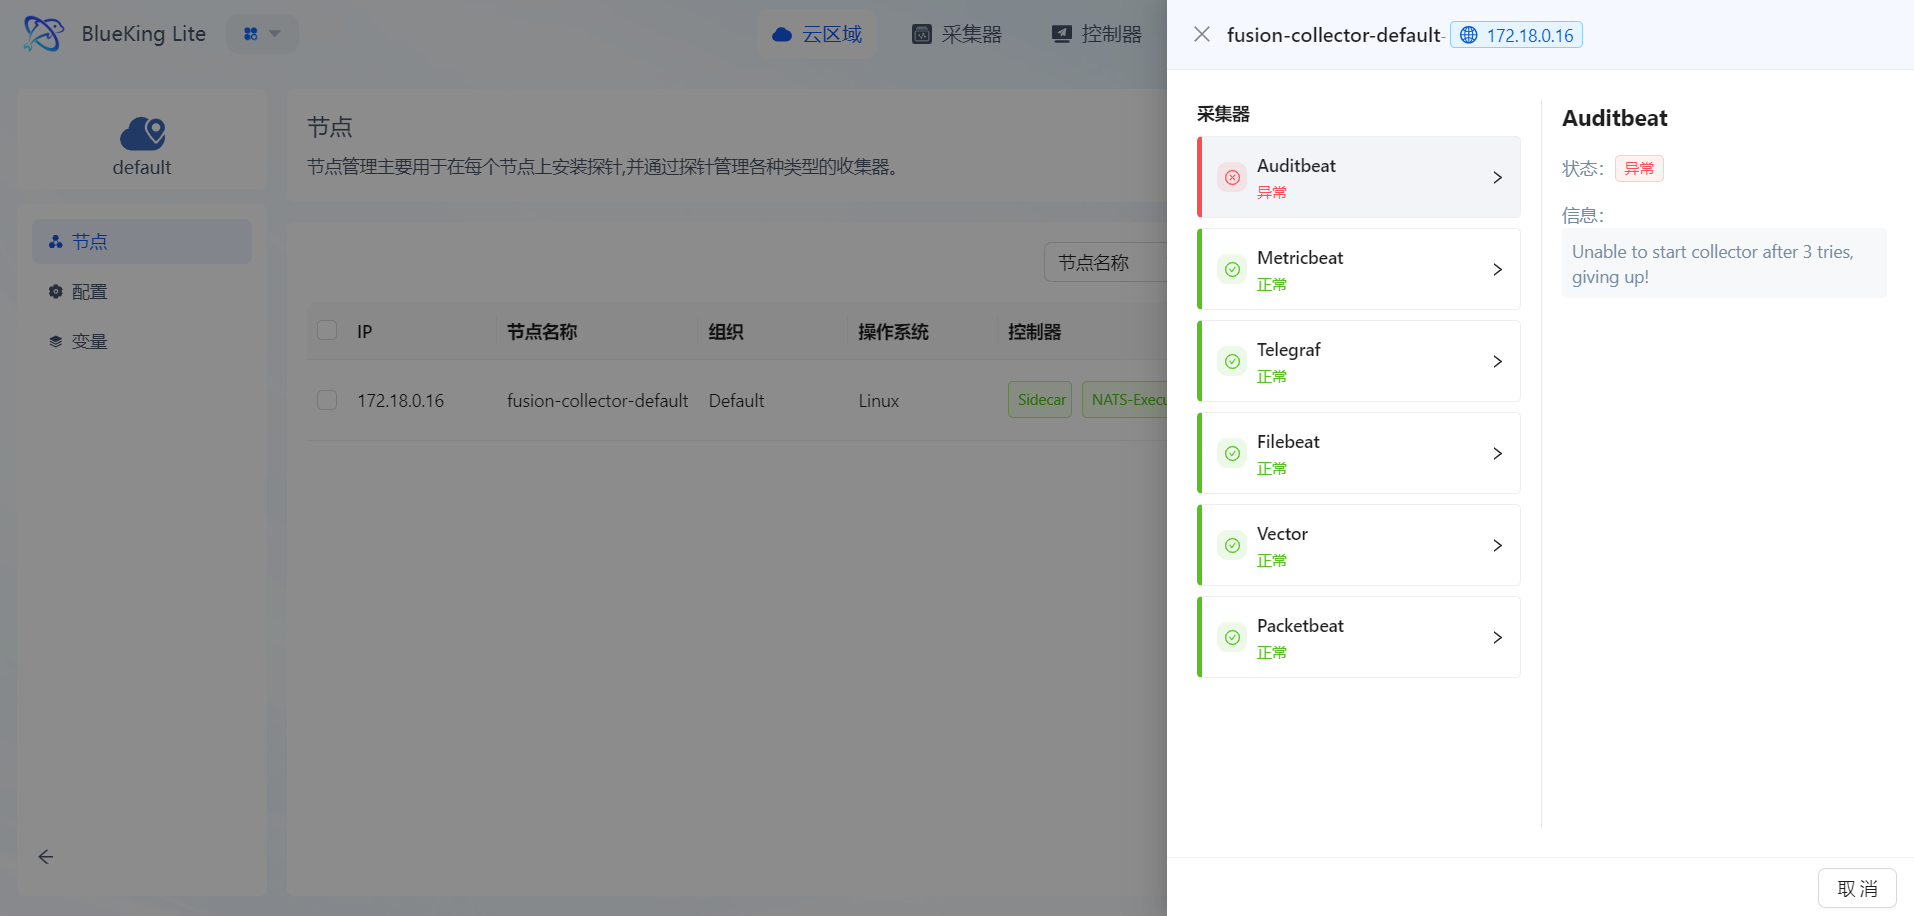Click the cloud region icon in top nav
The height and width of the screenshot is (916, 1914).
click(x=782, y=35)
